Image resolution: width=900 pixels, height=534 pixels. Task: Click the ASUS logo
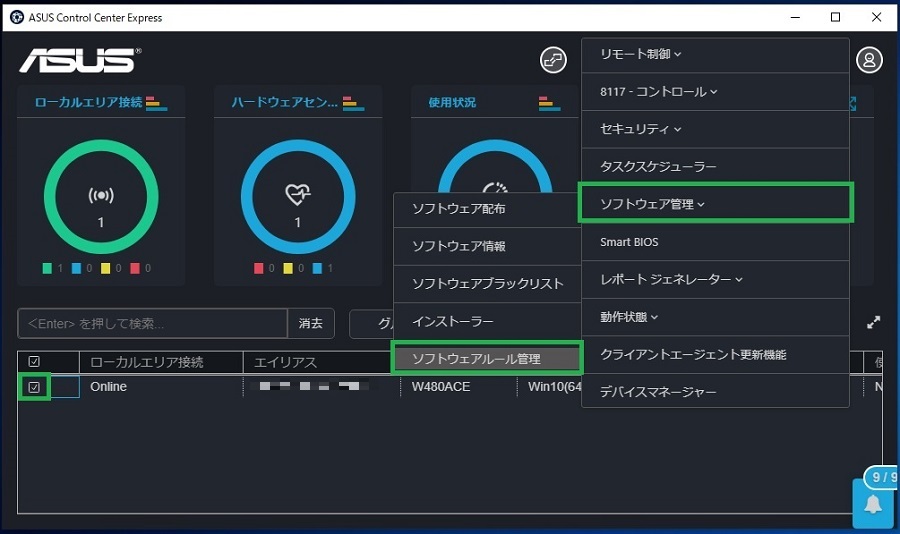tap(80, 60)
